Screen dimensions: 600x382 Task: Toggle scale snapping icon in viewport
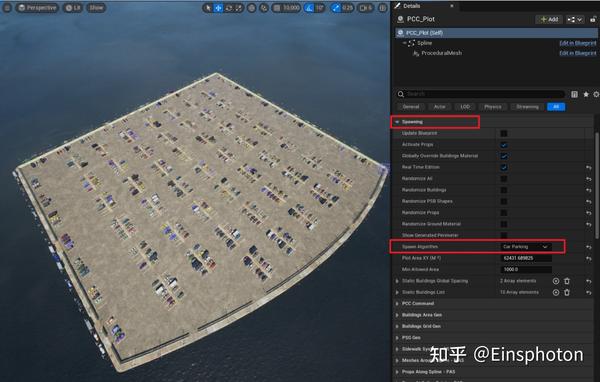point(336,8)
